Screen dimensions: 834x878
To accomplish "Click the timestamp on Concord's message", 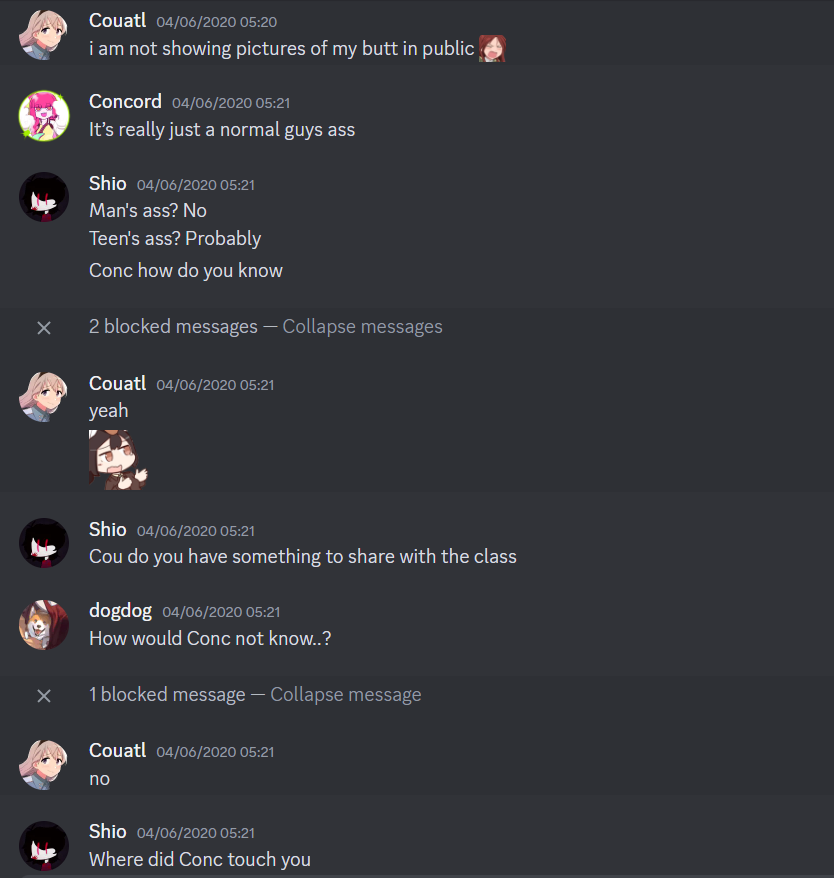I will (x=231, y=103).
